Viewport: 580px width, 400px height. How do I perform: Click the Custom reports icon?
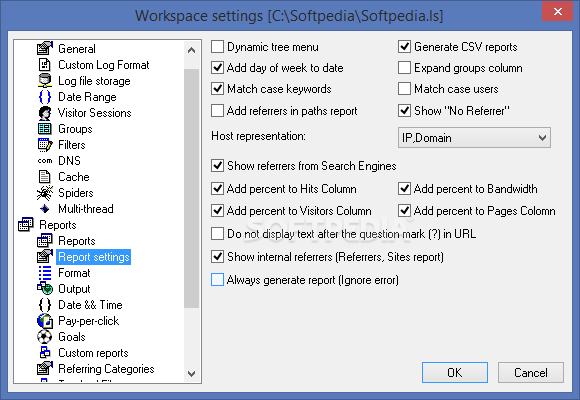[x=45, y=353]
